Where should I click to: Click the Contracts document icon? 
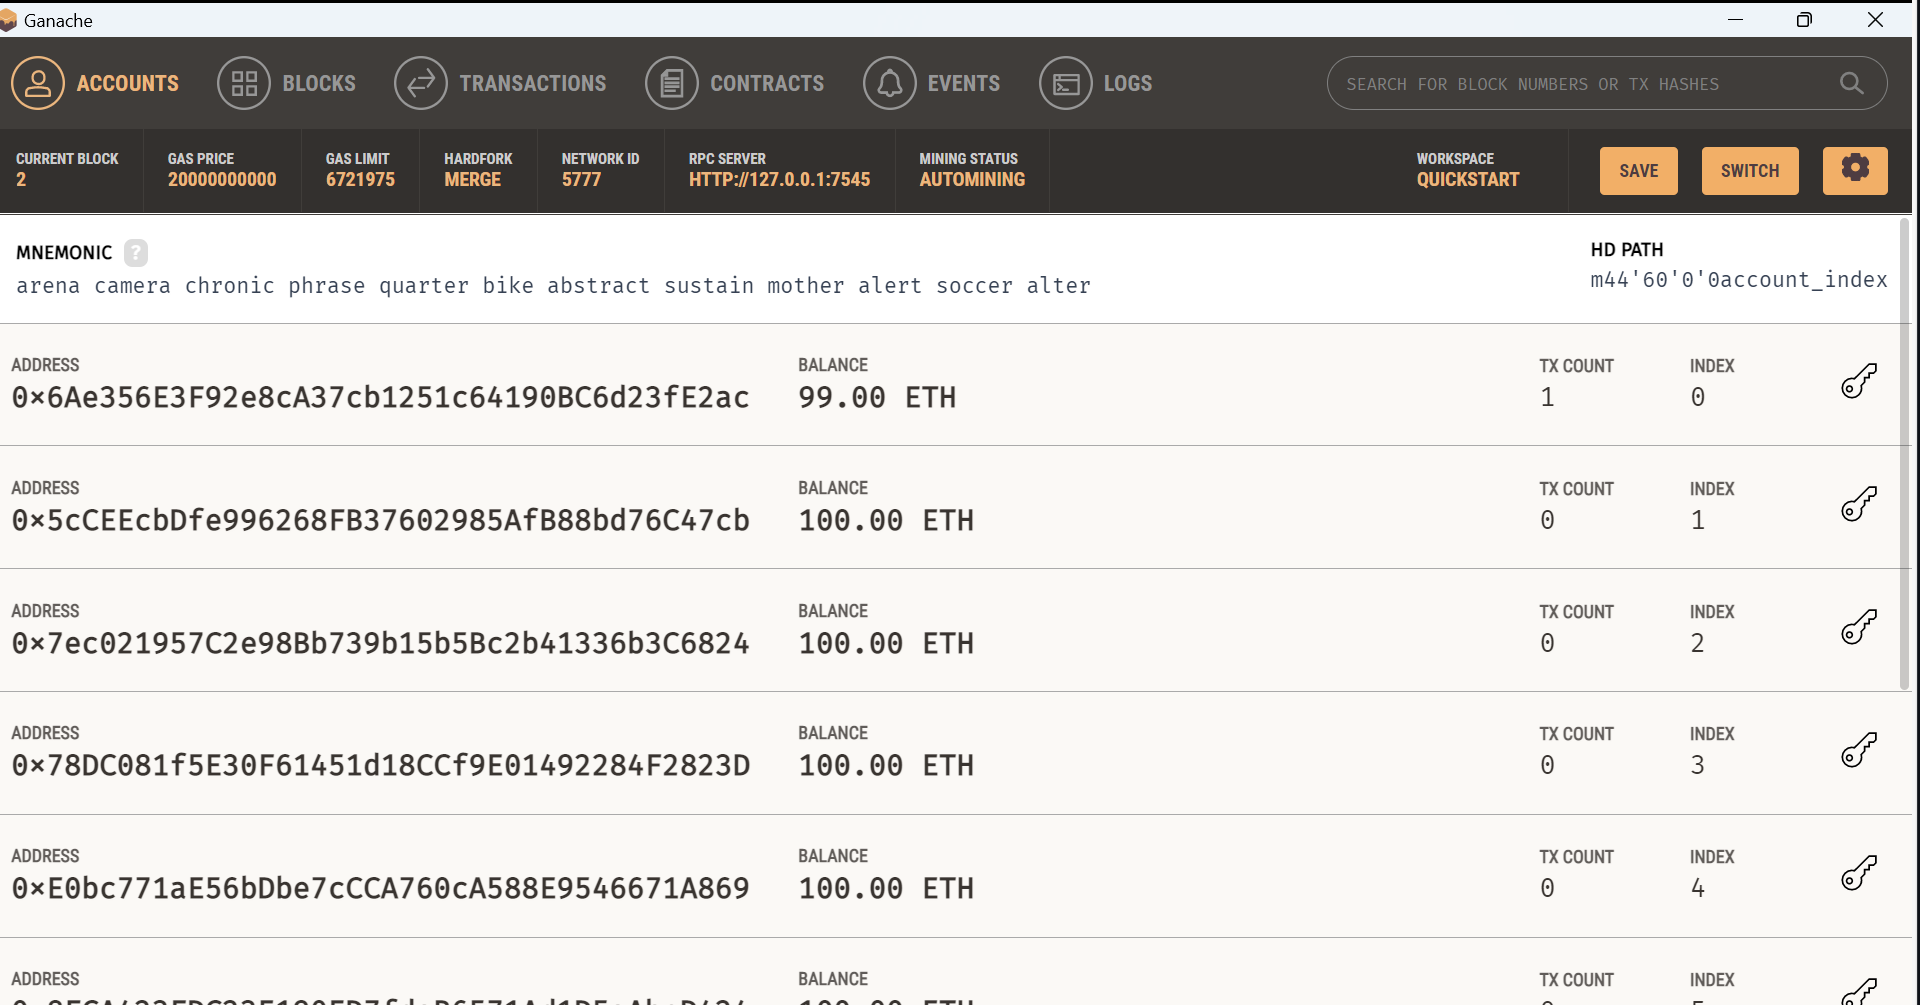(x=672, y=83)
